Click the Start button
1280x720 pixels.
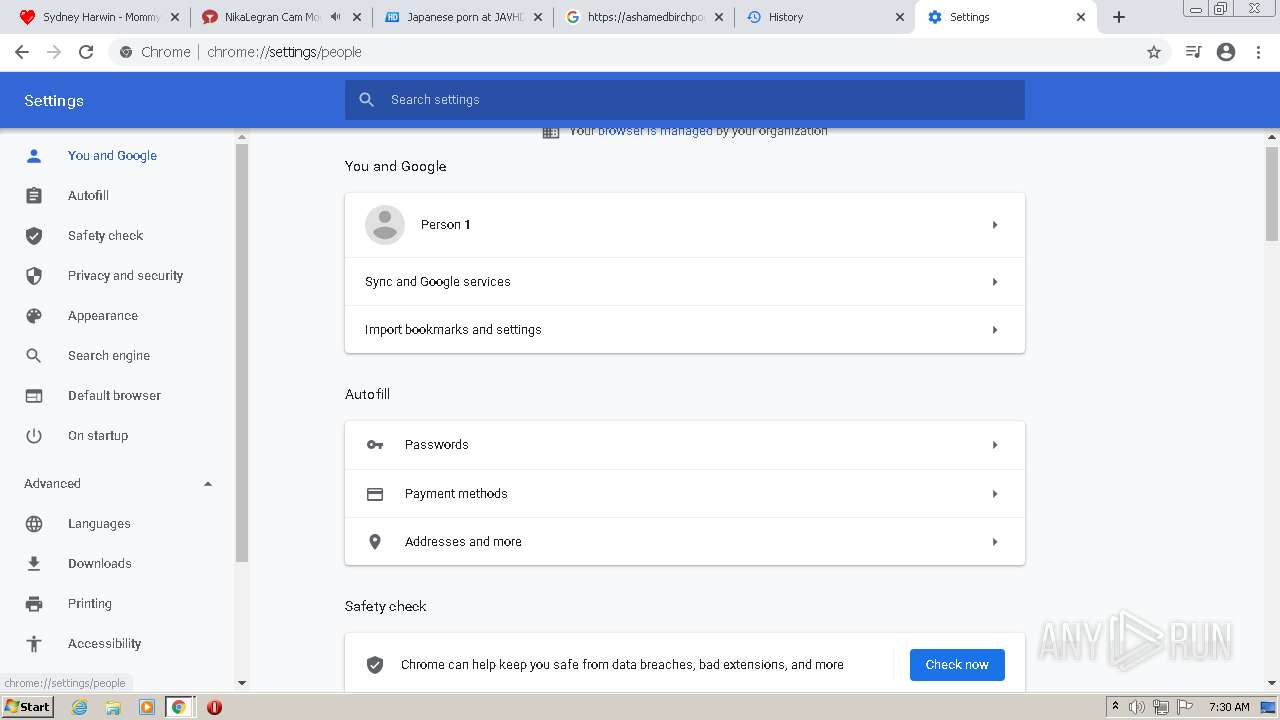pyautogui.click(x=28, y=707)
